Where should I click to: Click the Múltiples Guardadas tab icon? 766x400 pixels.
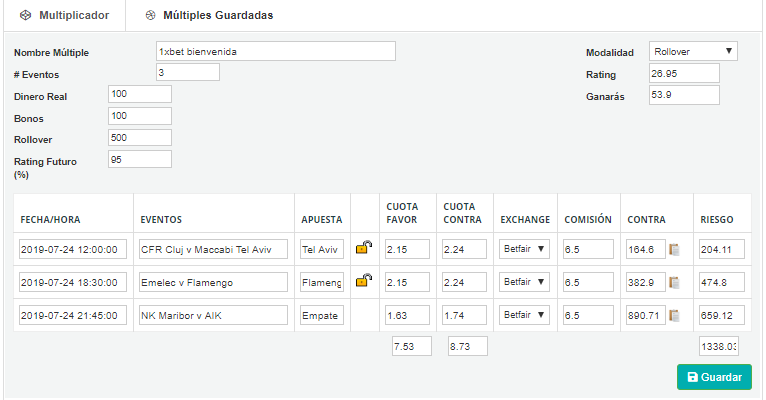(x=150, y=16)
